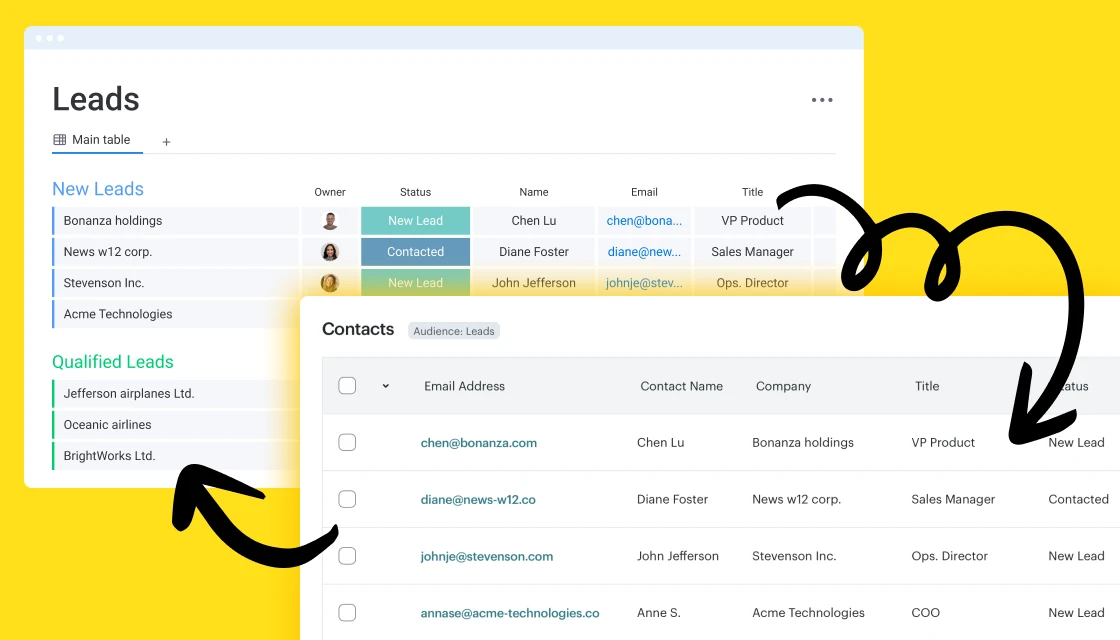This screenshot has width=1120, height=640.
Task: Open the dropdown beside the select-all checkbox
Action: (x=385, y=385)
